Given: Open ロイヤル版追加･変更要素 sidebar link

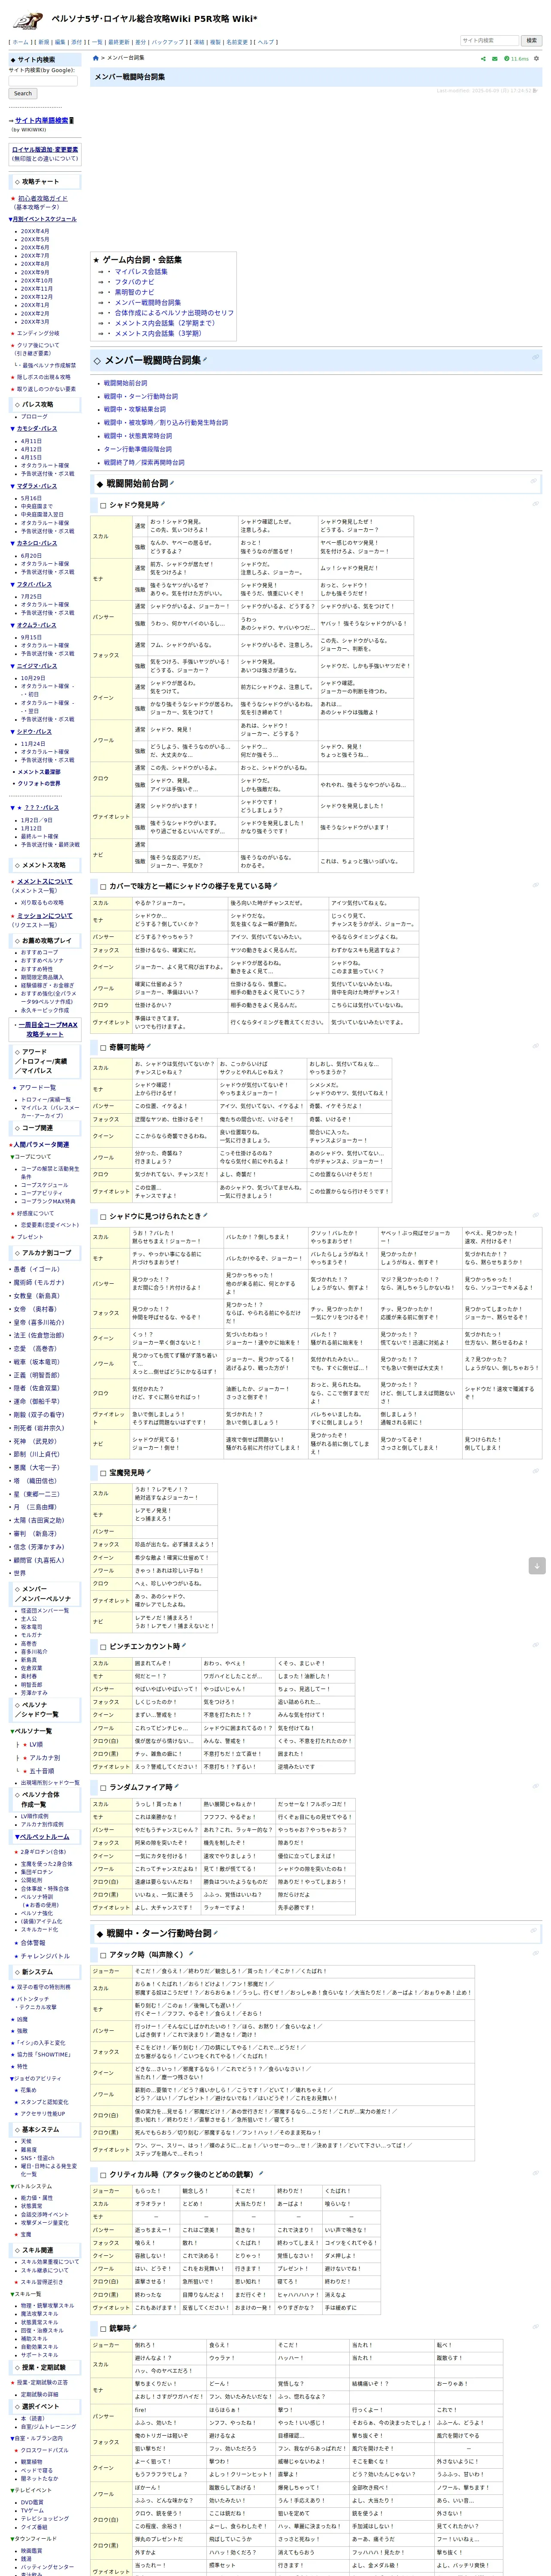Looking at the screenshot, I should click(x=45, y=149).
